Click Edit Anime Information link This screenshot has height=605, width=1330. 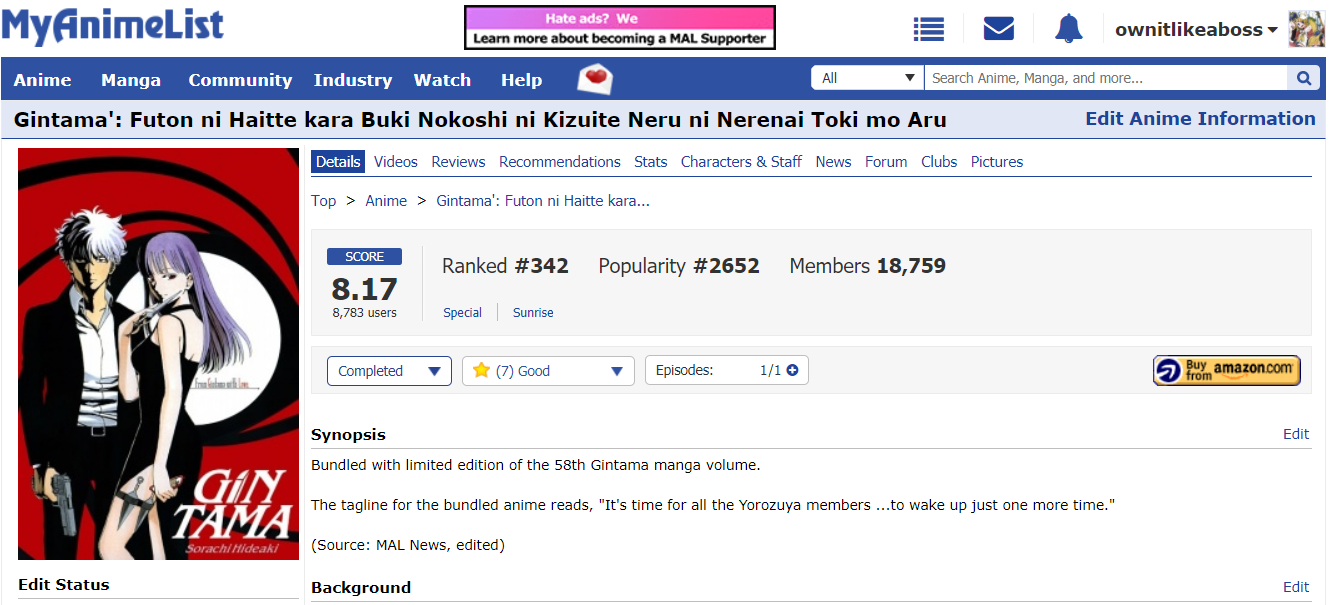point(1200,119)
